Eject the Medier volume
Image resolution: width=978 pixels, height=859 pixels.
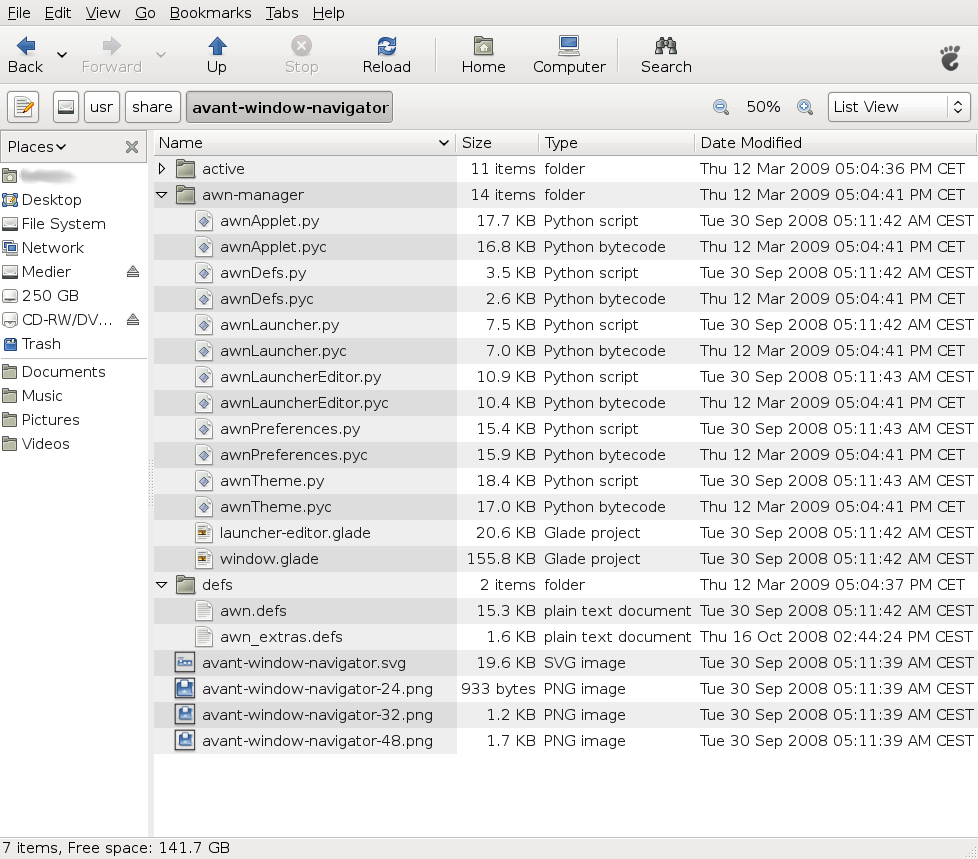coord(133,271)
